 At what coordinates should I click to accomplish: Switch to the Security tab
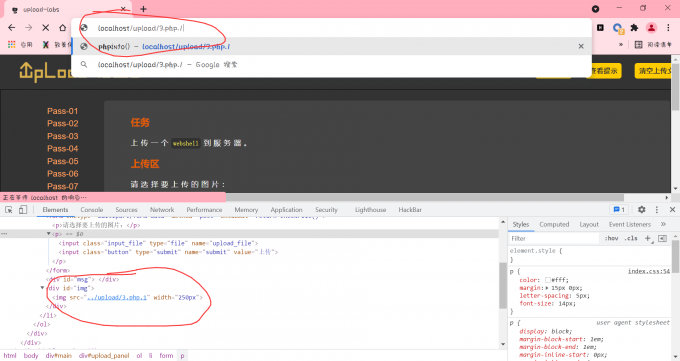pos(326,210)
